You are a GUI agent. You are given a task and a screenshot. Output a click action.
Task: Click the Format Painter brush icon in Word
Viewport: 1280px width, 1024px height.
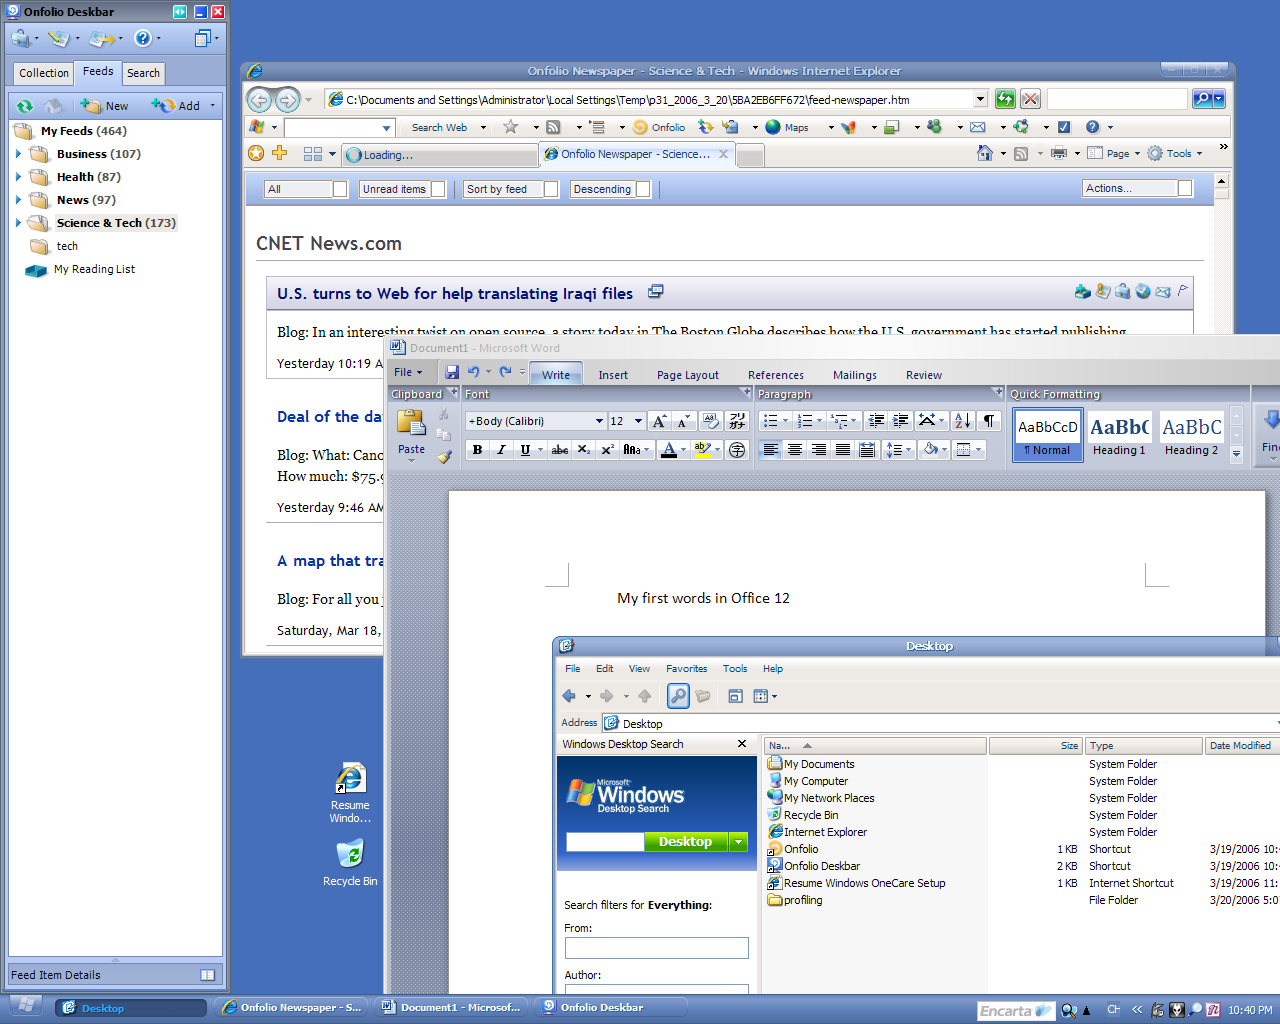coord(444,456)
